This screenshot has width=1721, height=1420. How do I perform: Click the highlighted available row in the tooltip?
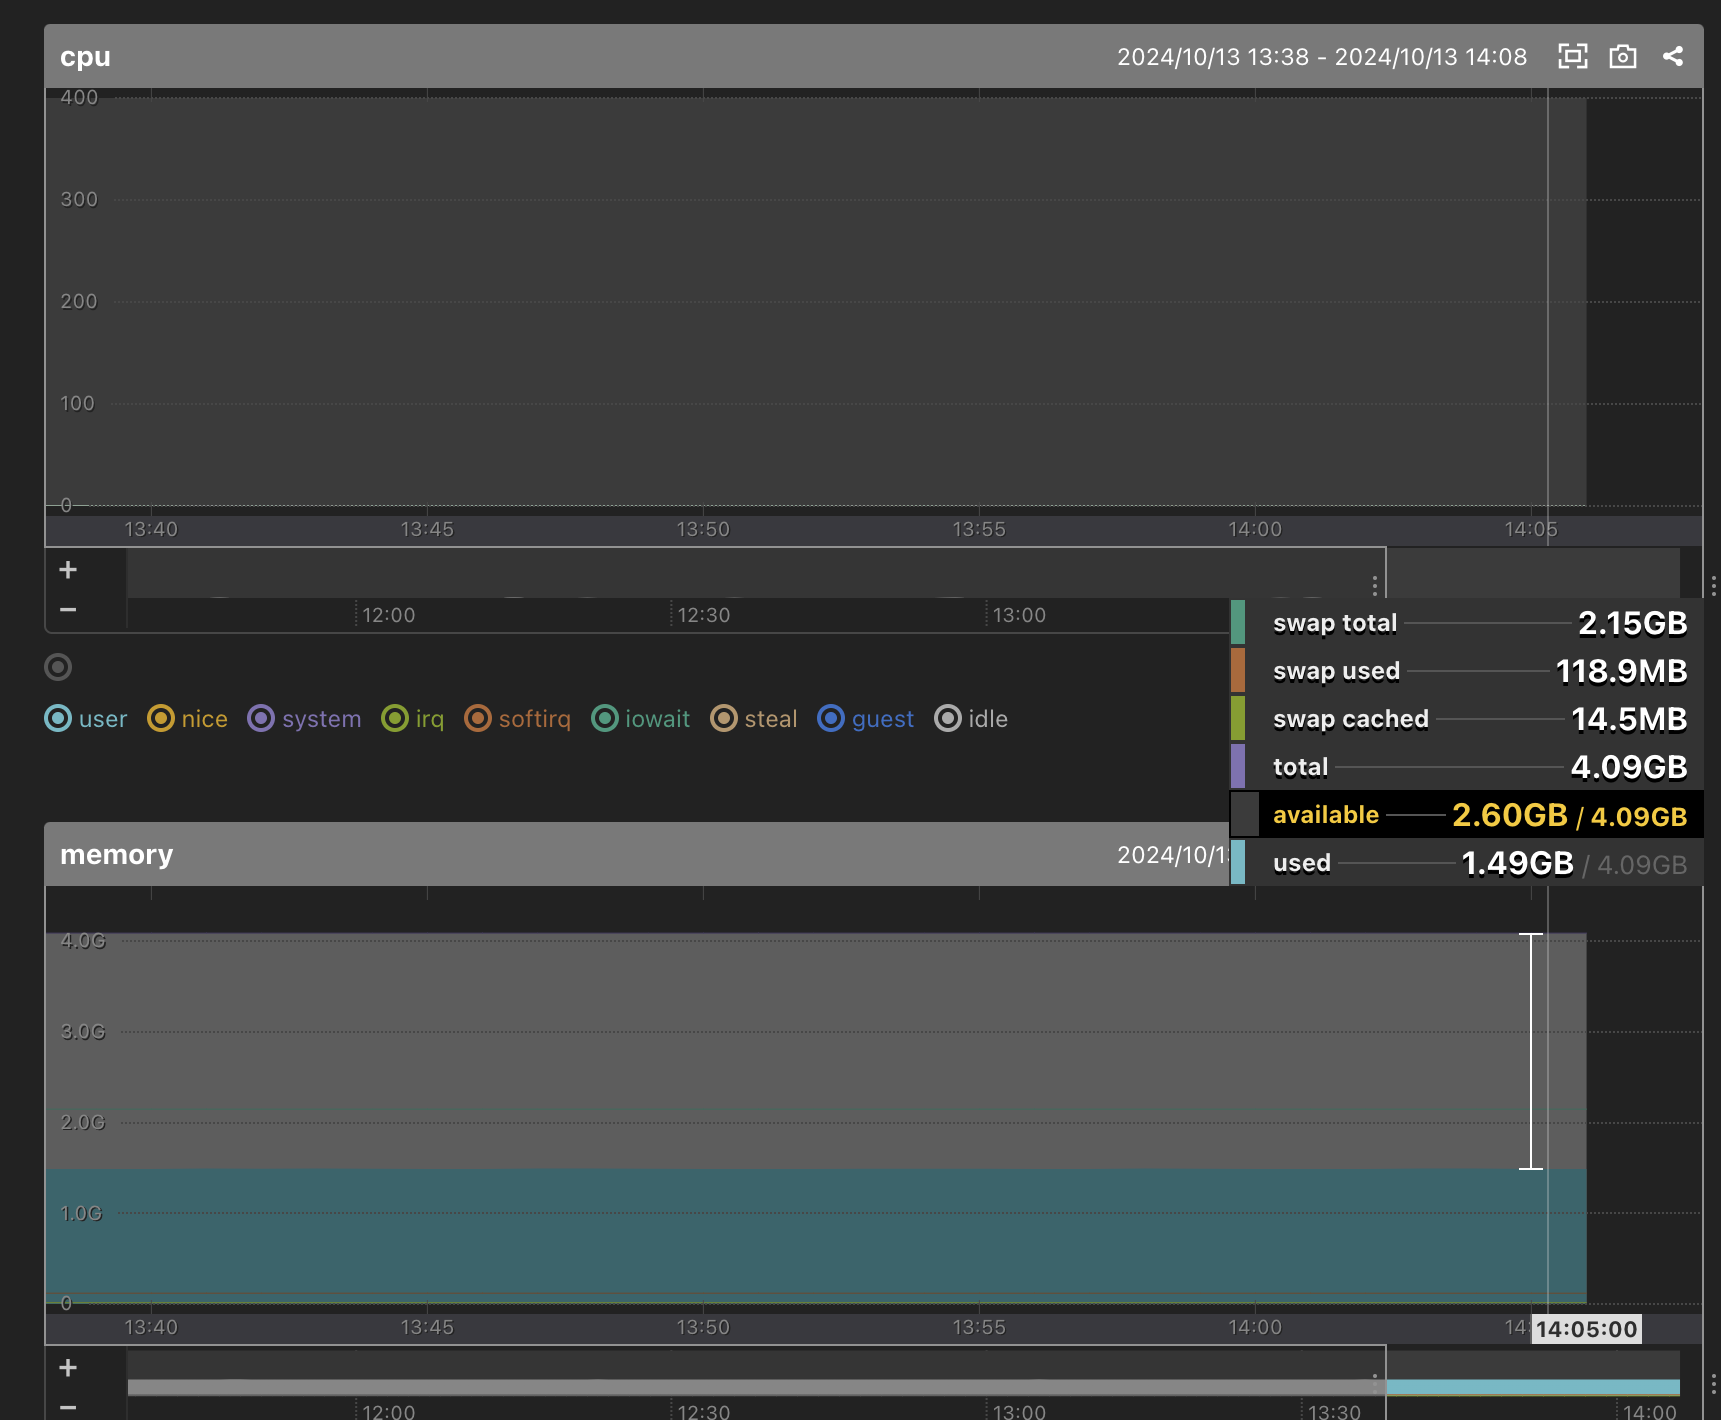1460,814
